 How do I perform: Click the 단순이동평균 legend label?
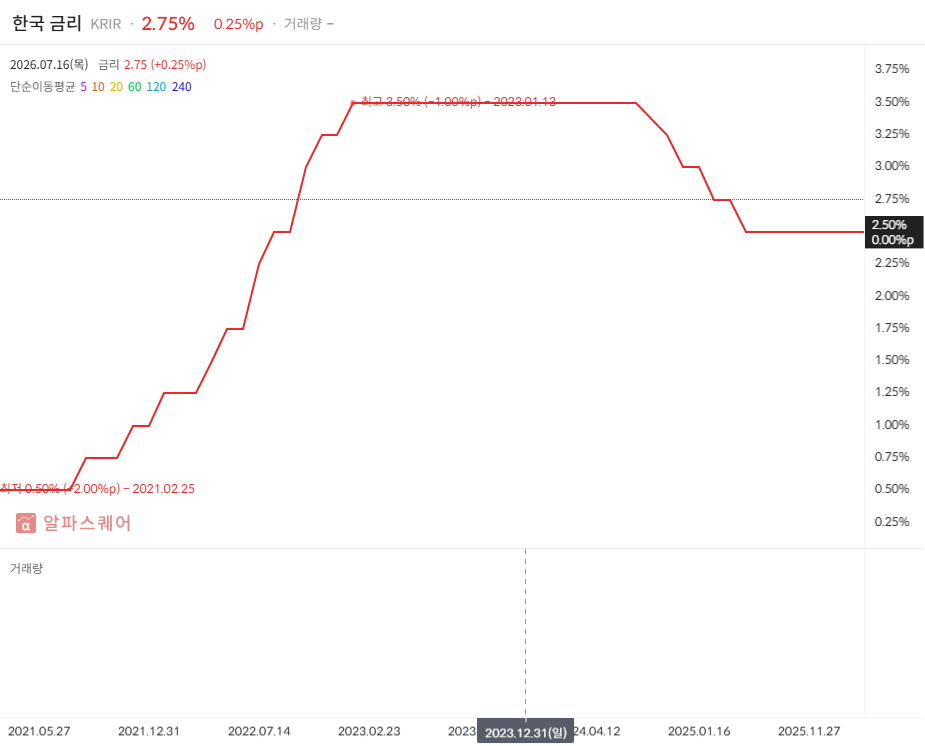click(42, 87)
